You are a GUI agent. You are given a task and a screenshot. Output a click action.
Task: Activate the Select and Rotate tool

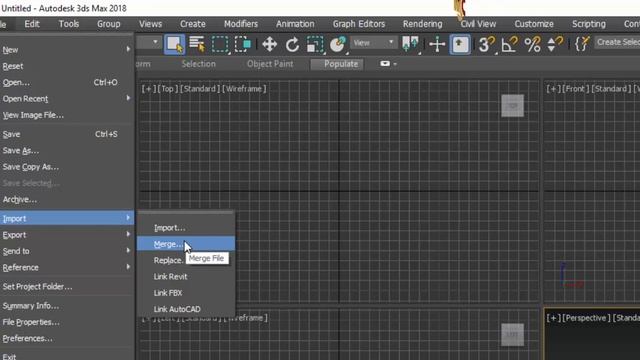coord(292,44)
